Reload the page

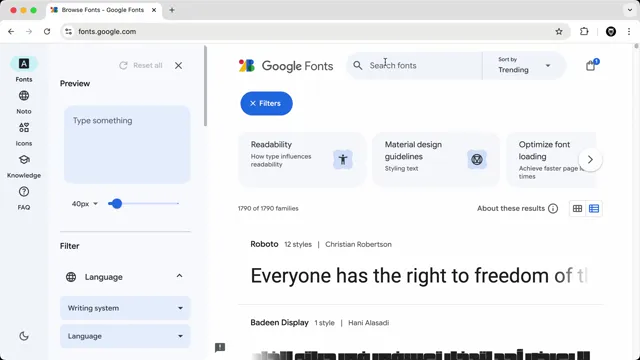point(47,31)
